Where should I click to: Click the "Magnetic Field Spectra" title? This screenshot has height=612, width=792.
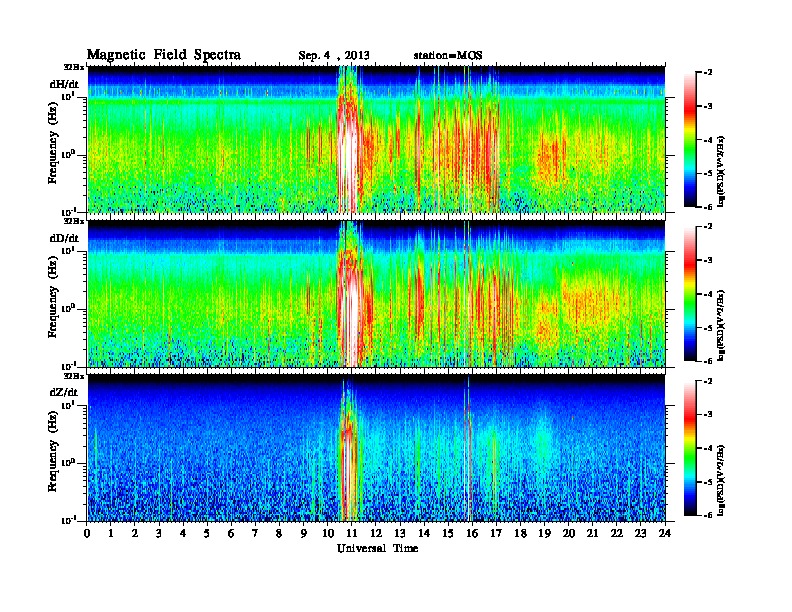tap(164, 55)
